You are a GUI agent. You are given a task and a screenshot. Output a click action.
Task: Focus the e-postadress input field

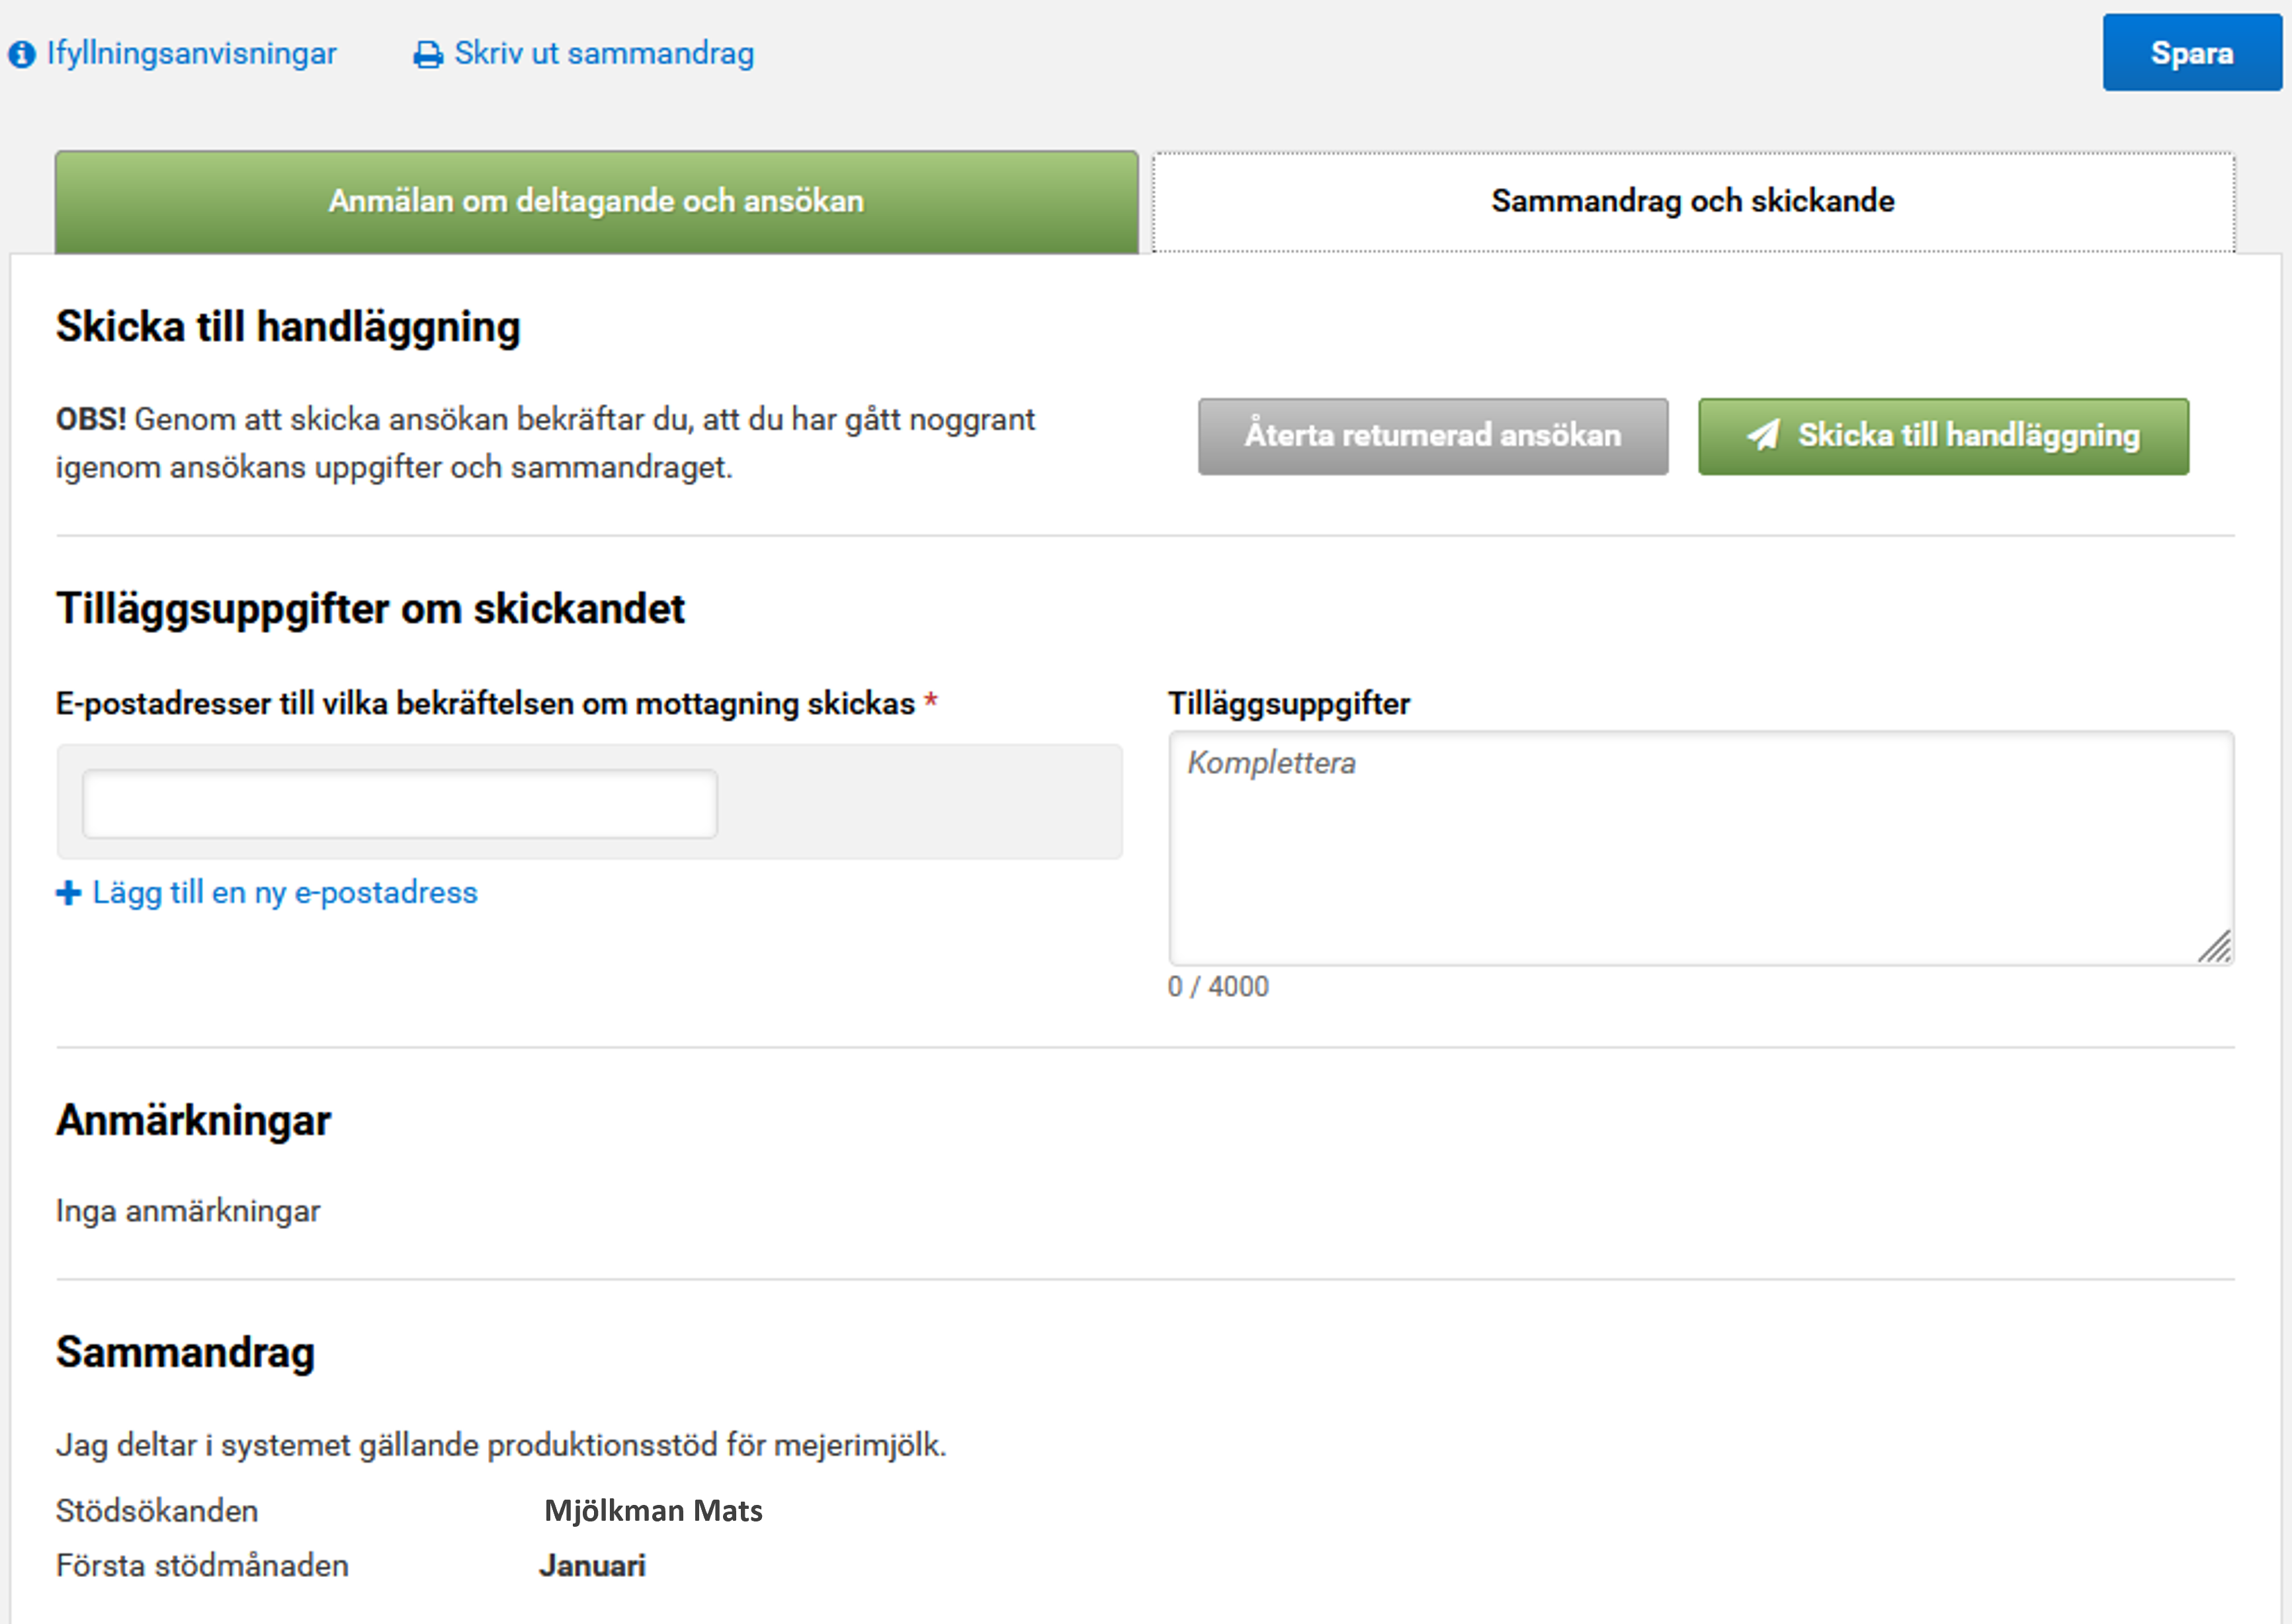tap(399, 803)
